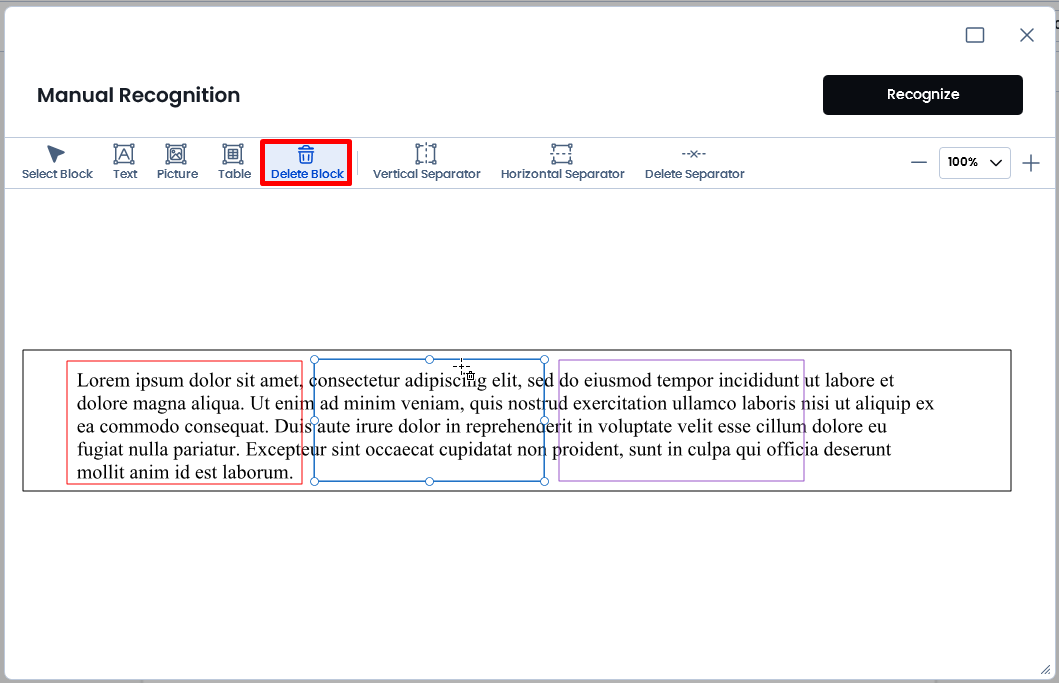Choose the Select Block tool
This screenshot has height=683, width=1059.
(x=57, y=163)
